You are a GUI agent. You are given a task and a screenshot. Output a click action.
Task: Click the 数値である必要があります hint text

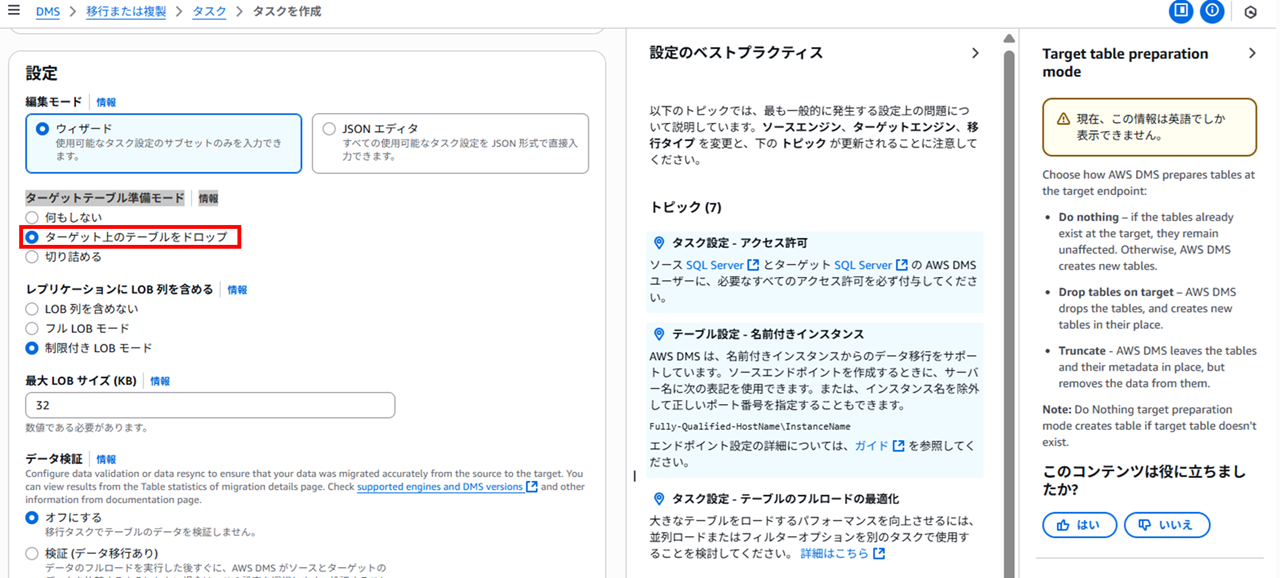pyautogui.click(x=87, y=428)
